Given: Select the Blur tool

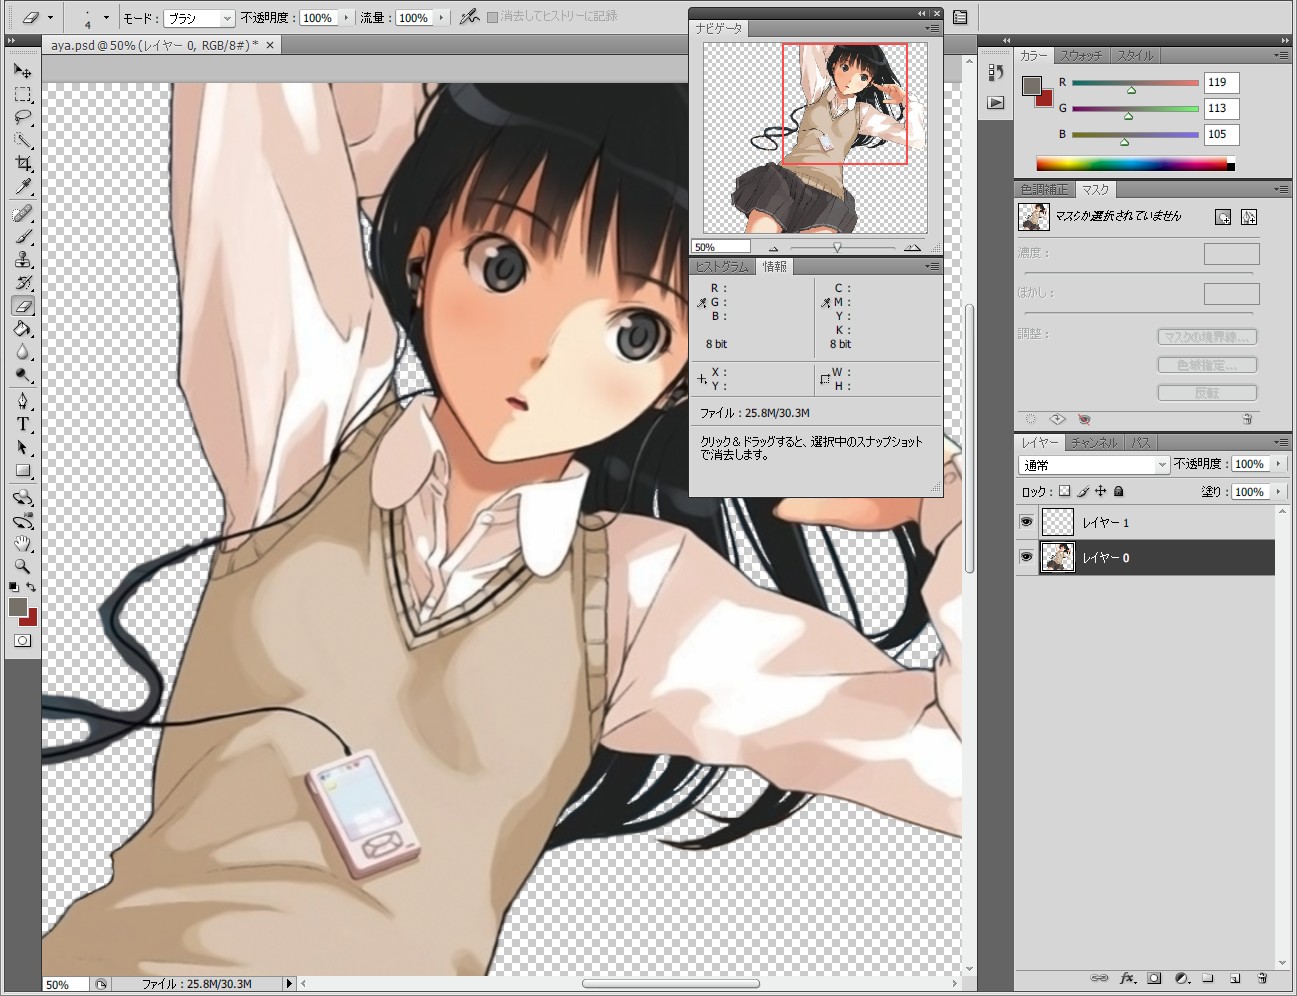Looking at the screenshot, I should 23,352.
